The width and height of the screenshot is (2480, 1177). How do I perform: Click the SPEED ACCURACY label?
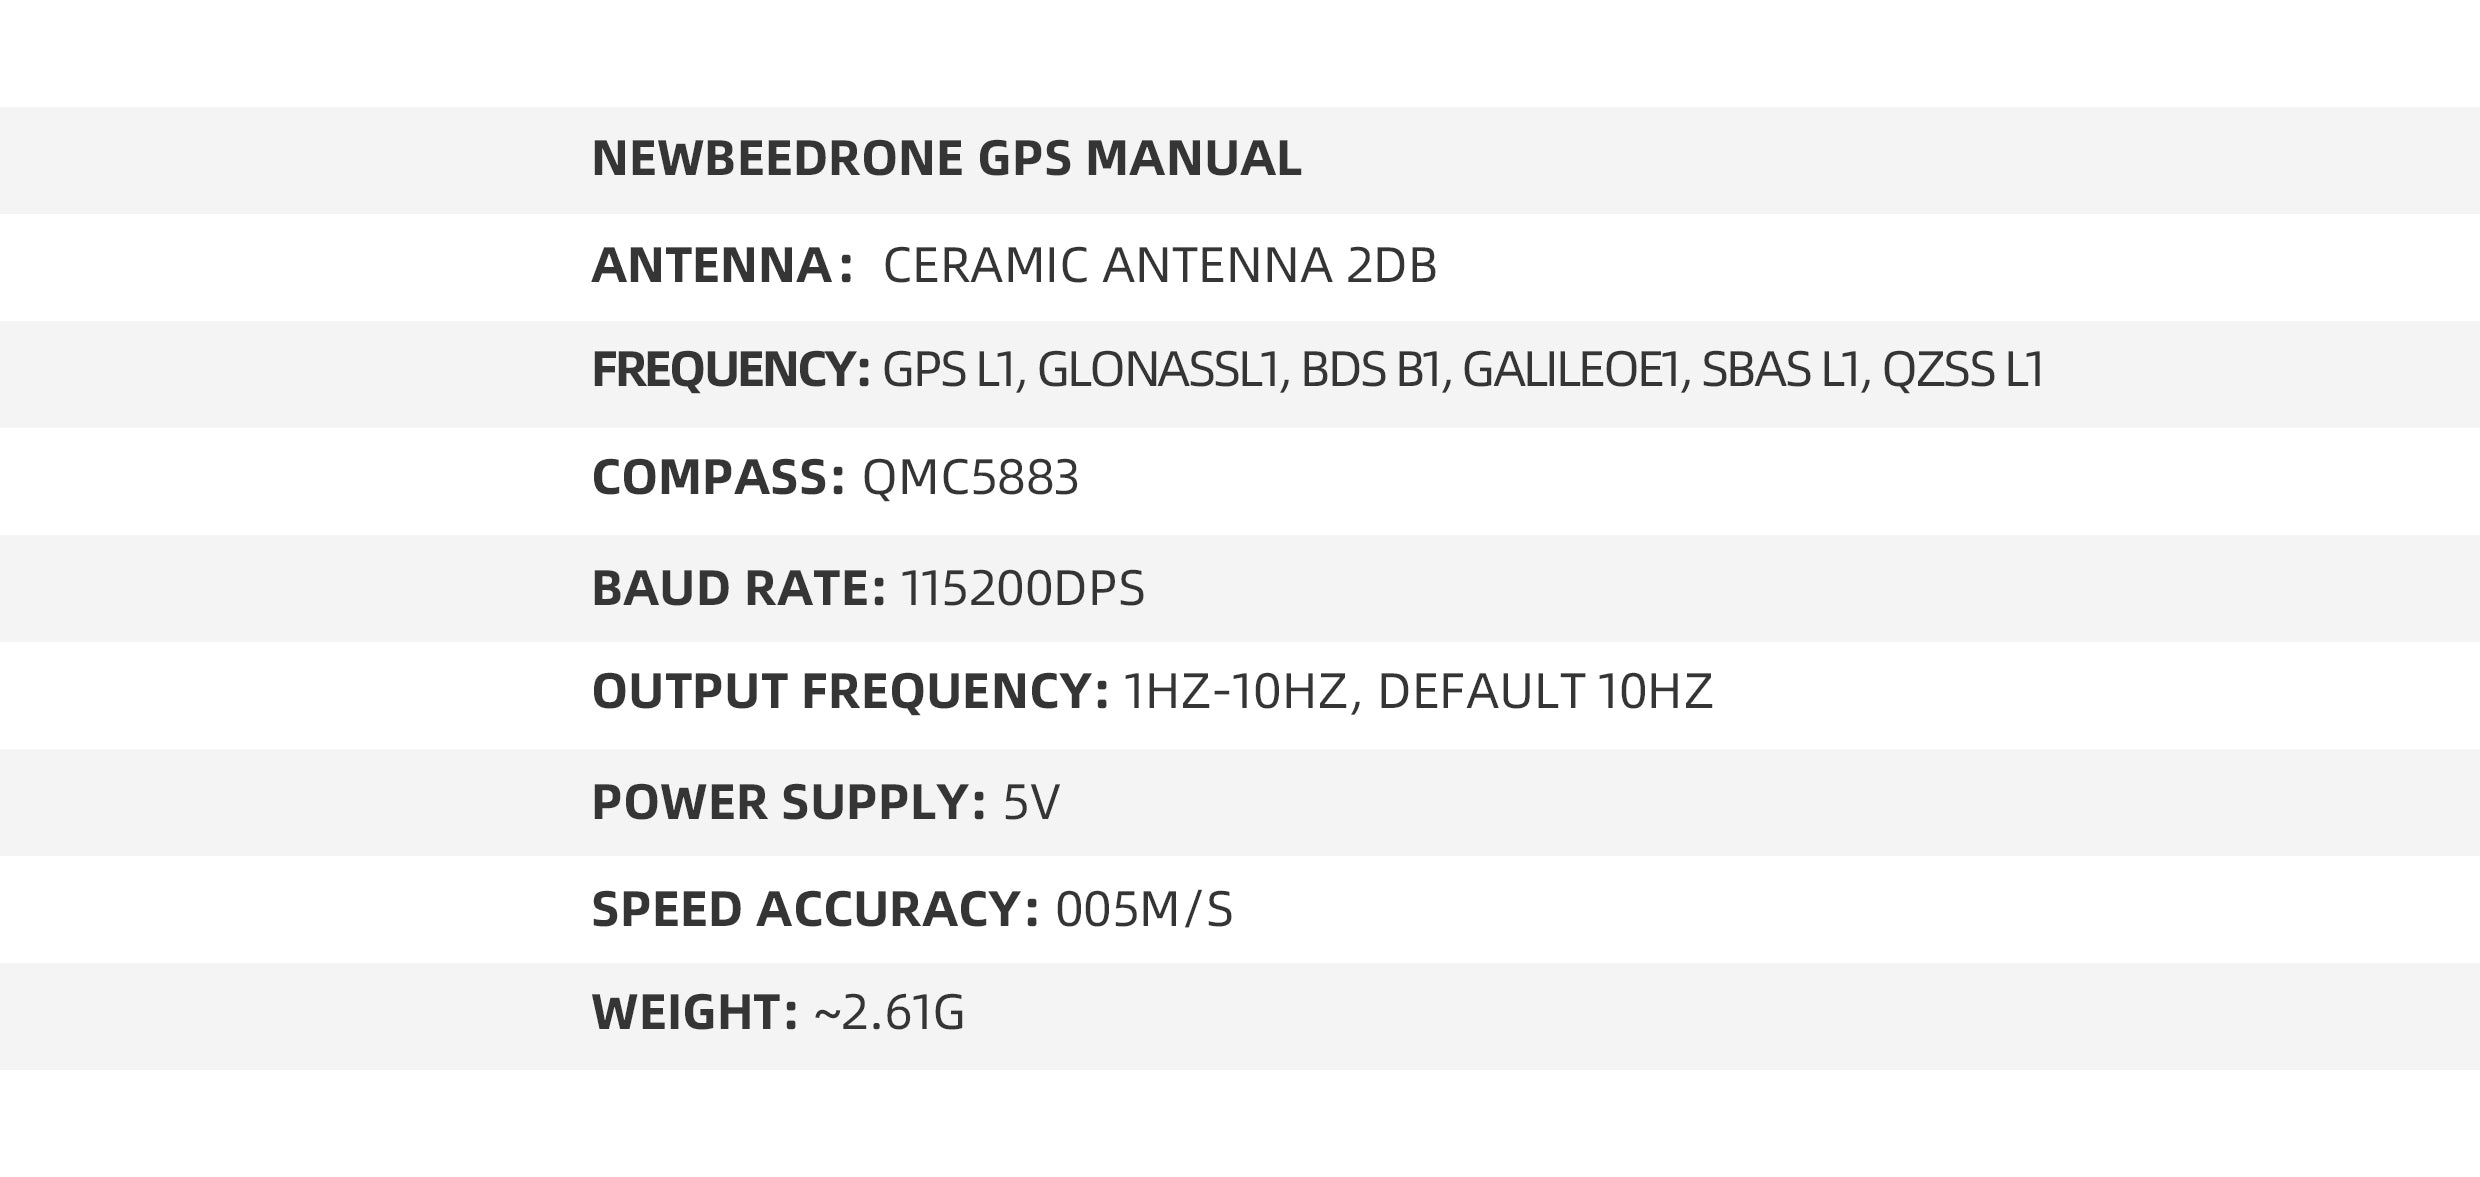(815, 910)
